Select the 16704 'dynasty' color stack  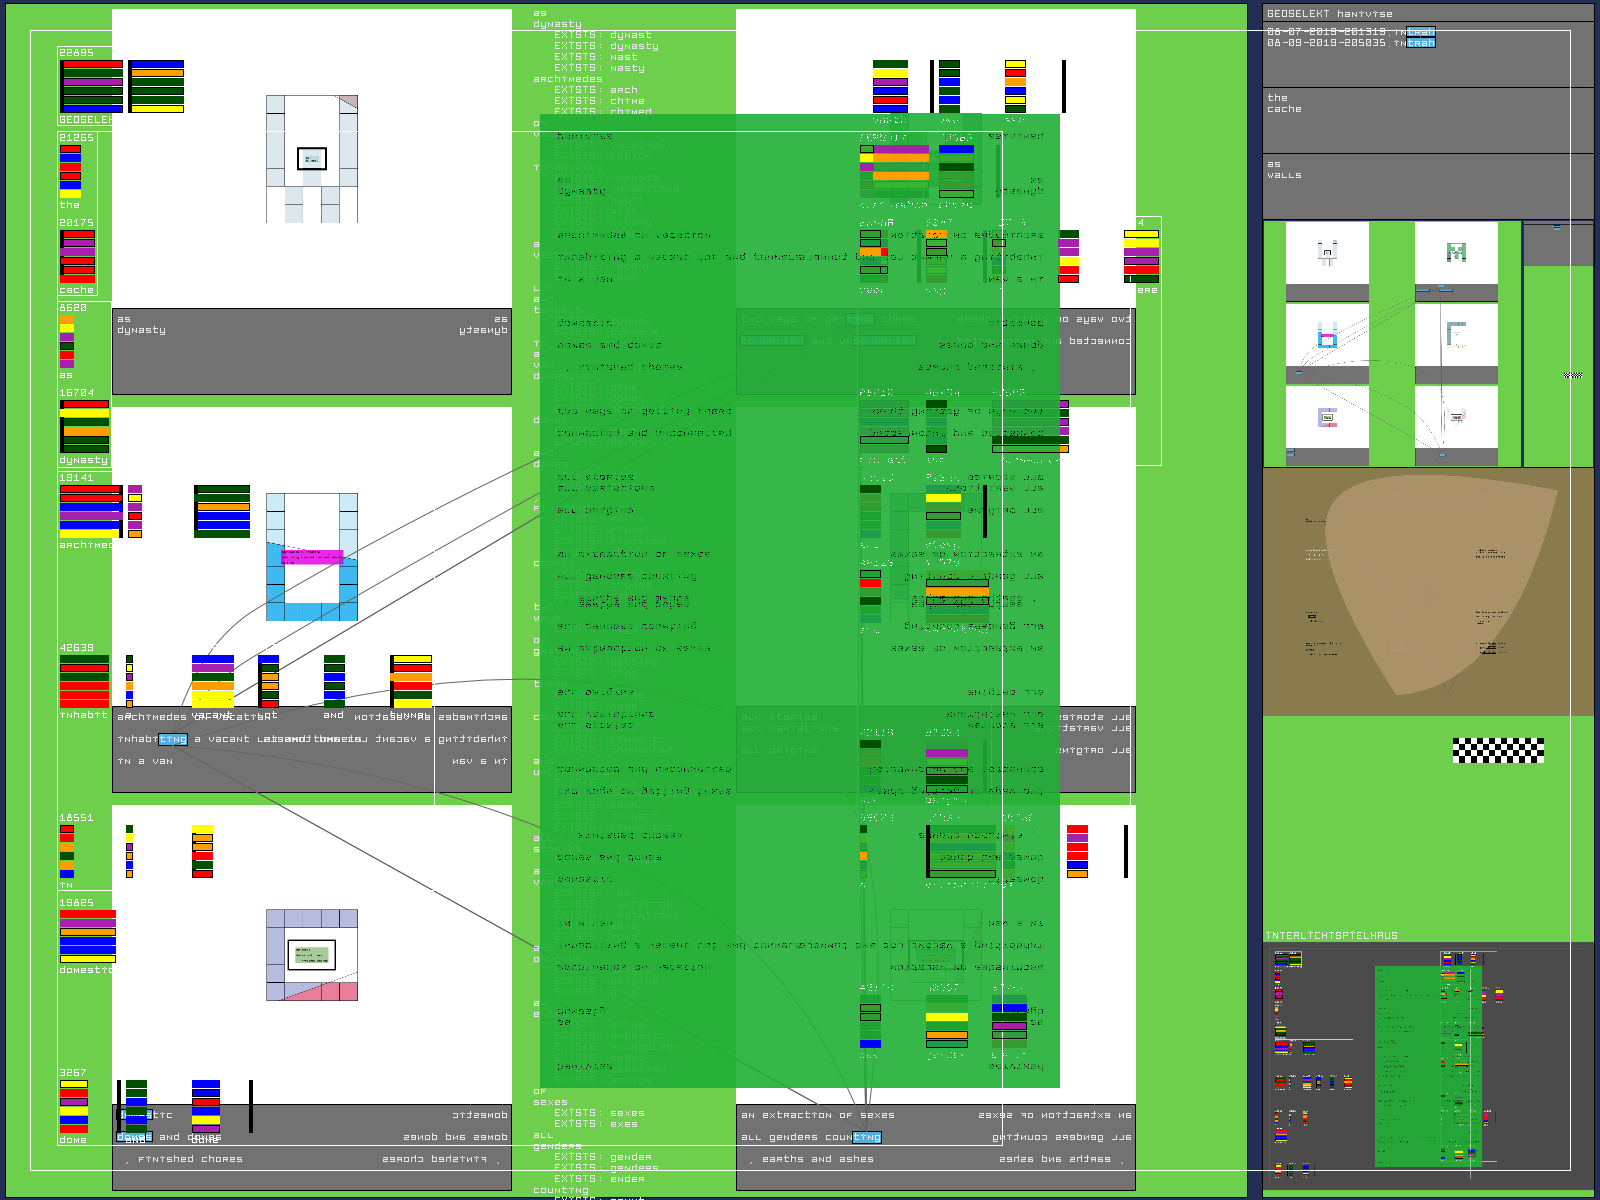[x=85, y=426]
